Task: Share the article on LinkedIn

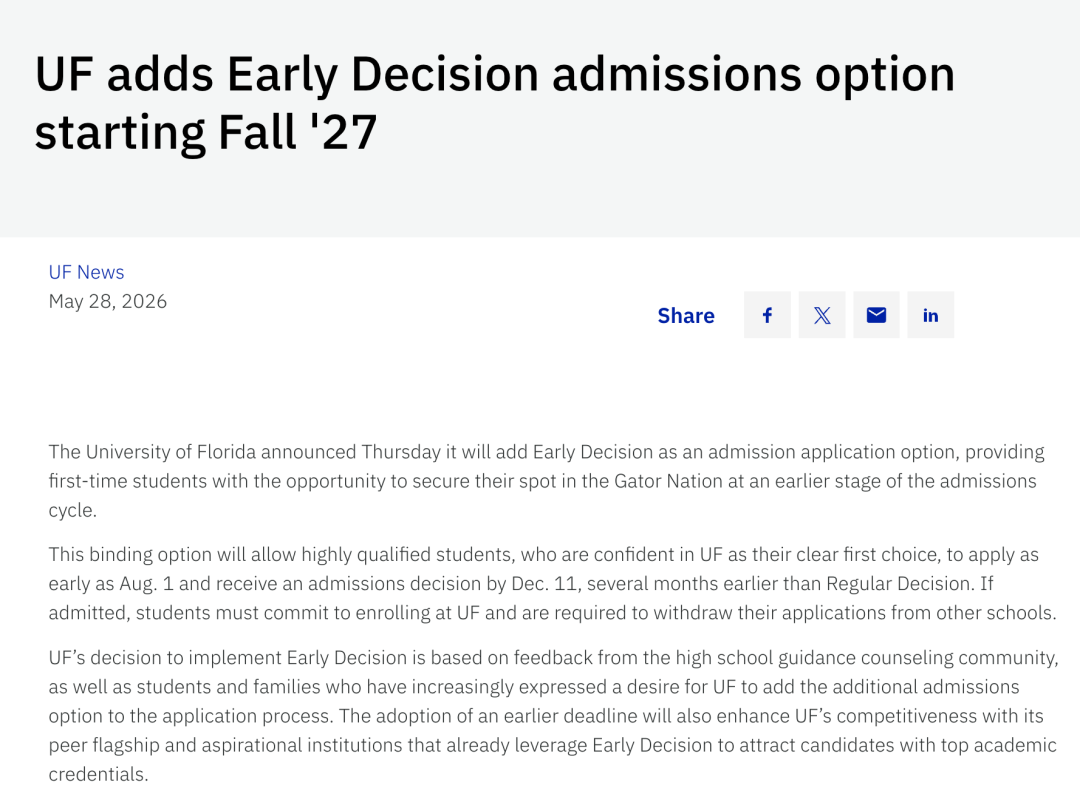Action: pyautogui.click(x=931, y=315)
